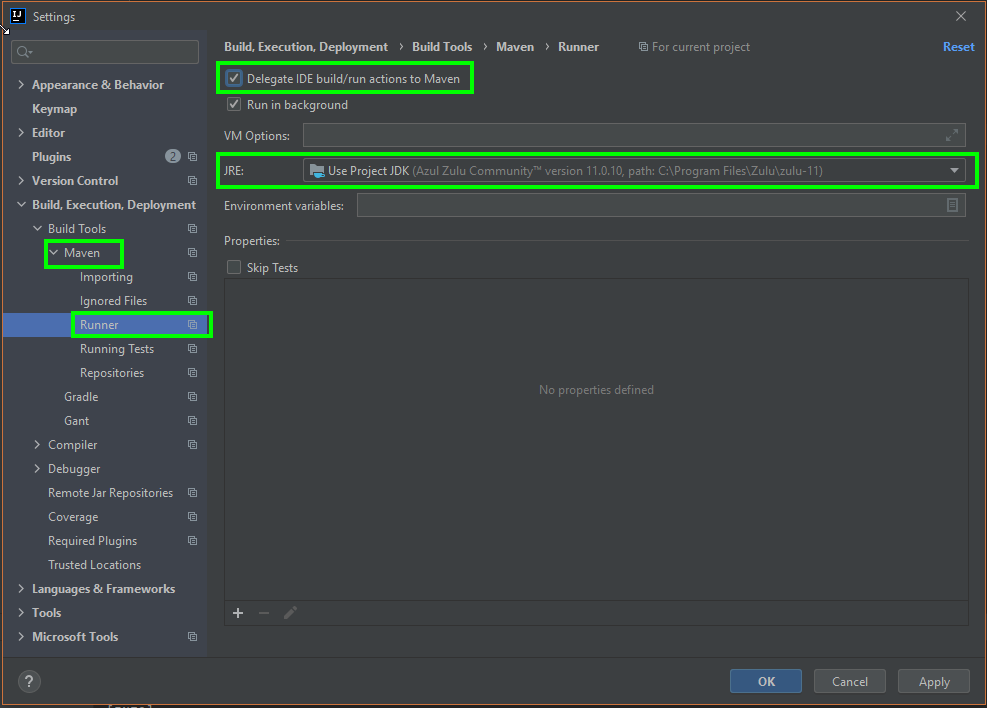Viewport: 987px width, 708px height.
Task: Click the Cancel button
Action: (x=850, y=681)
